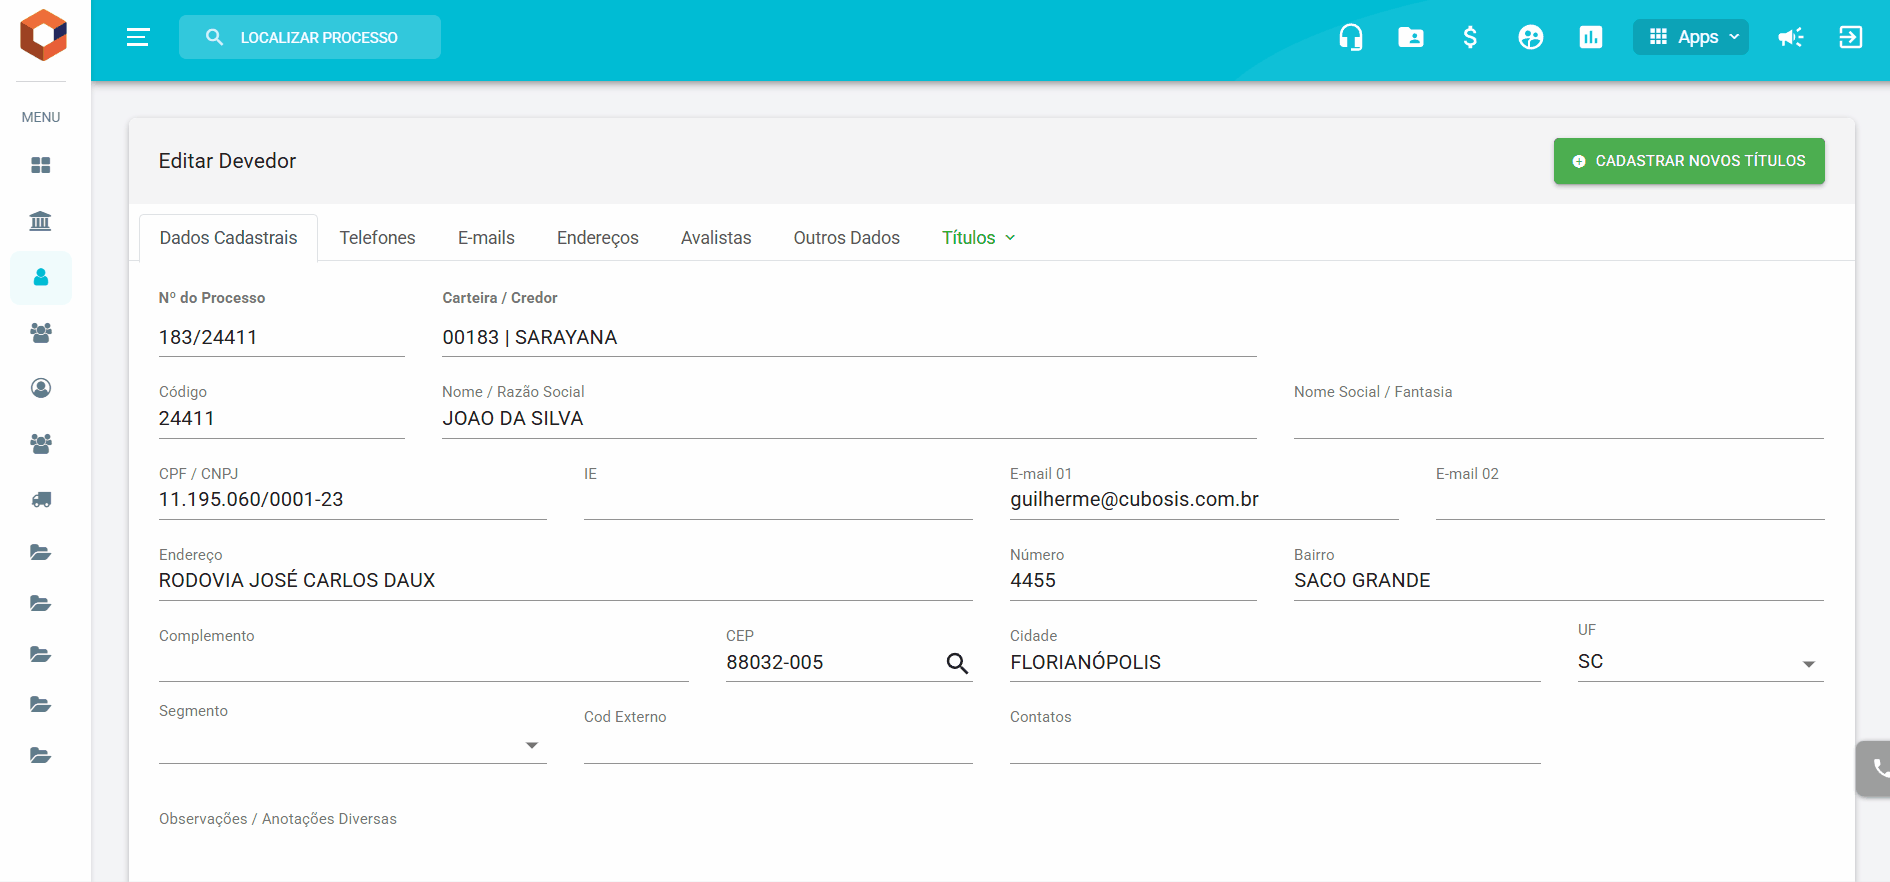Edit the Nome / Razão Social field
This screenshot has width=1890, height=882.
click(850, 419)
